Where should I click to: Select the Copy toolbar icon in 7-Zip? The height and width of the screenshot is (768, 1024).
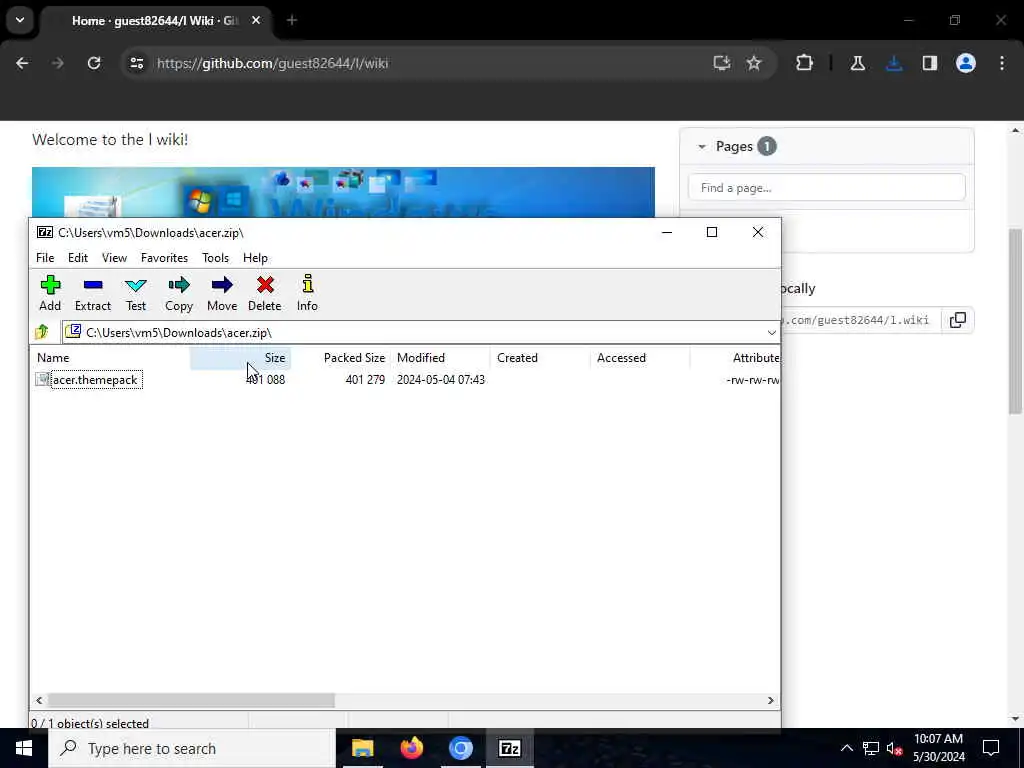click(x=178, y=293)
